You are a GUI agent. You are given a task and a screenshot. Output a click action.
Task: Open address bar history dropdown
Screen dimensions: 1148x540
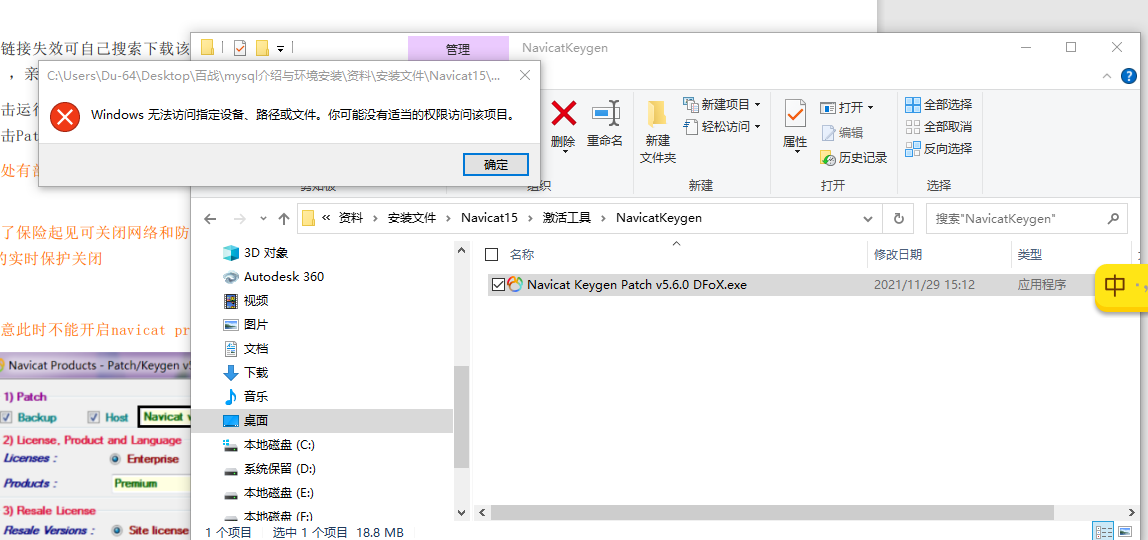point(868,218)
